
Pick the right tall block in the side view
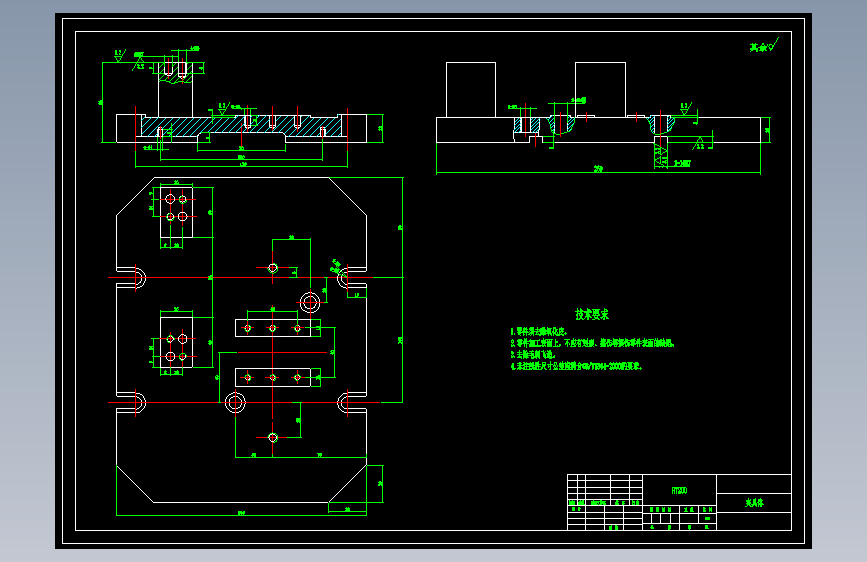[x=600, y=90]
